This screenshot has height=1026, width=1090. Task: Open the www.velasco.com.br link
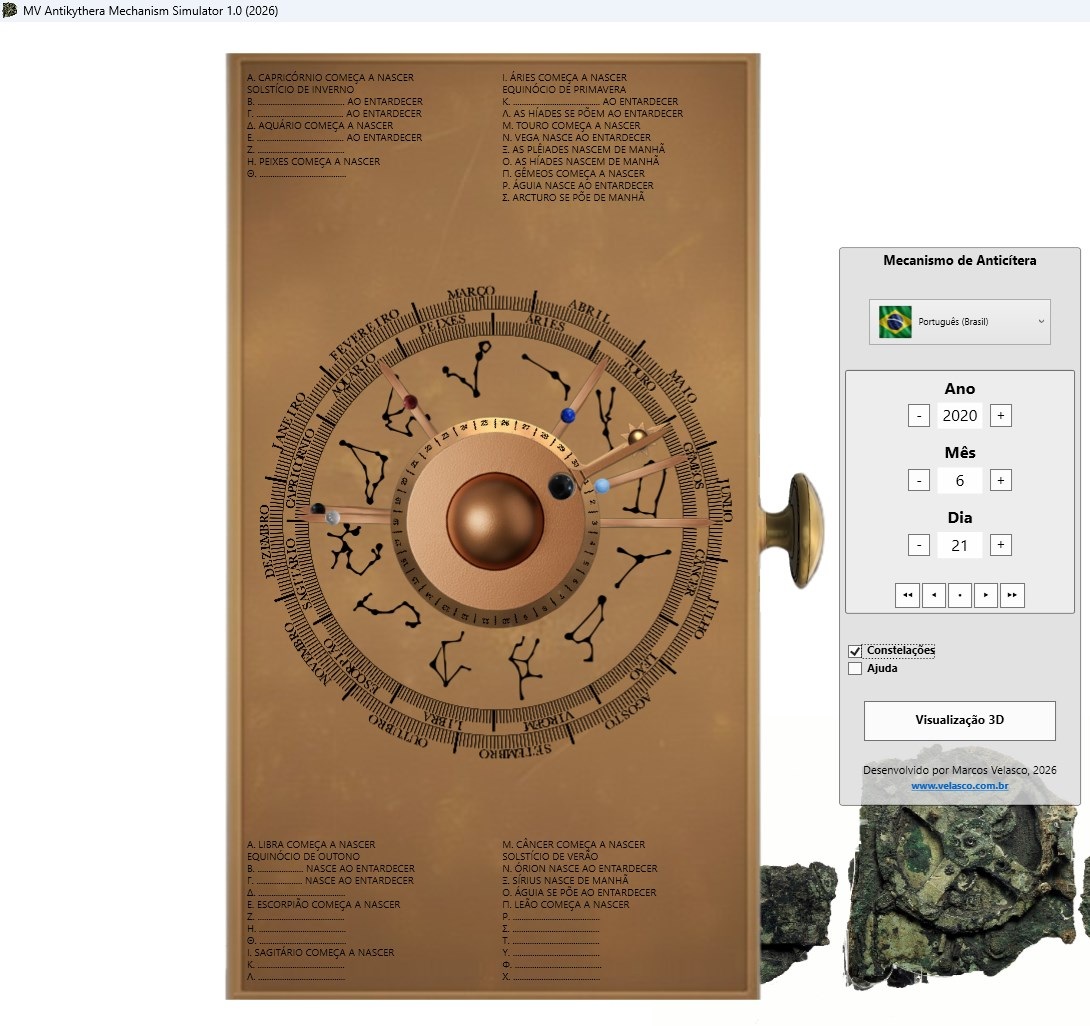[x=959, y=786]
